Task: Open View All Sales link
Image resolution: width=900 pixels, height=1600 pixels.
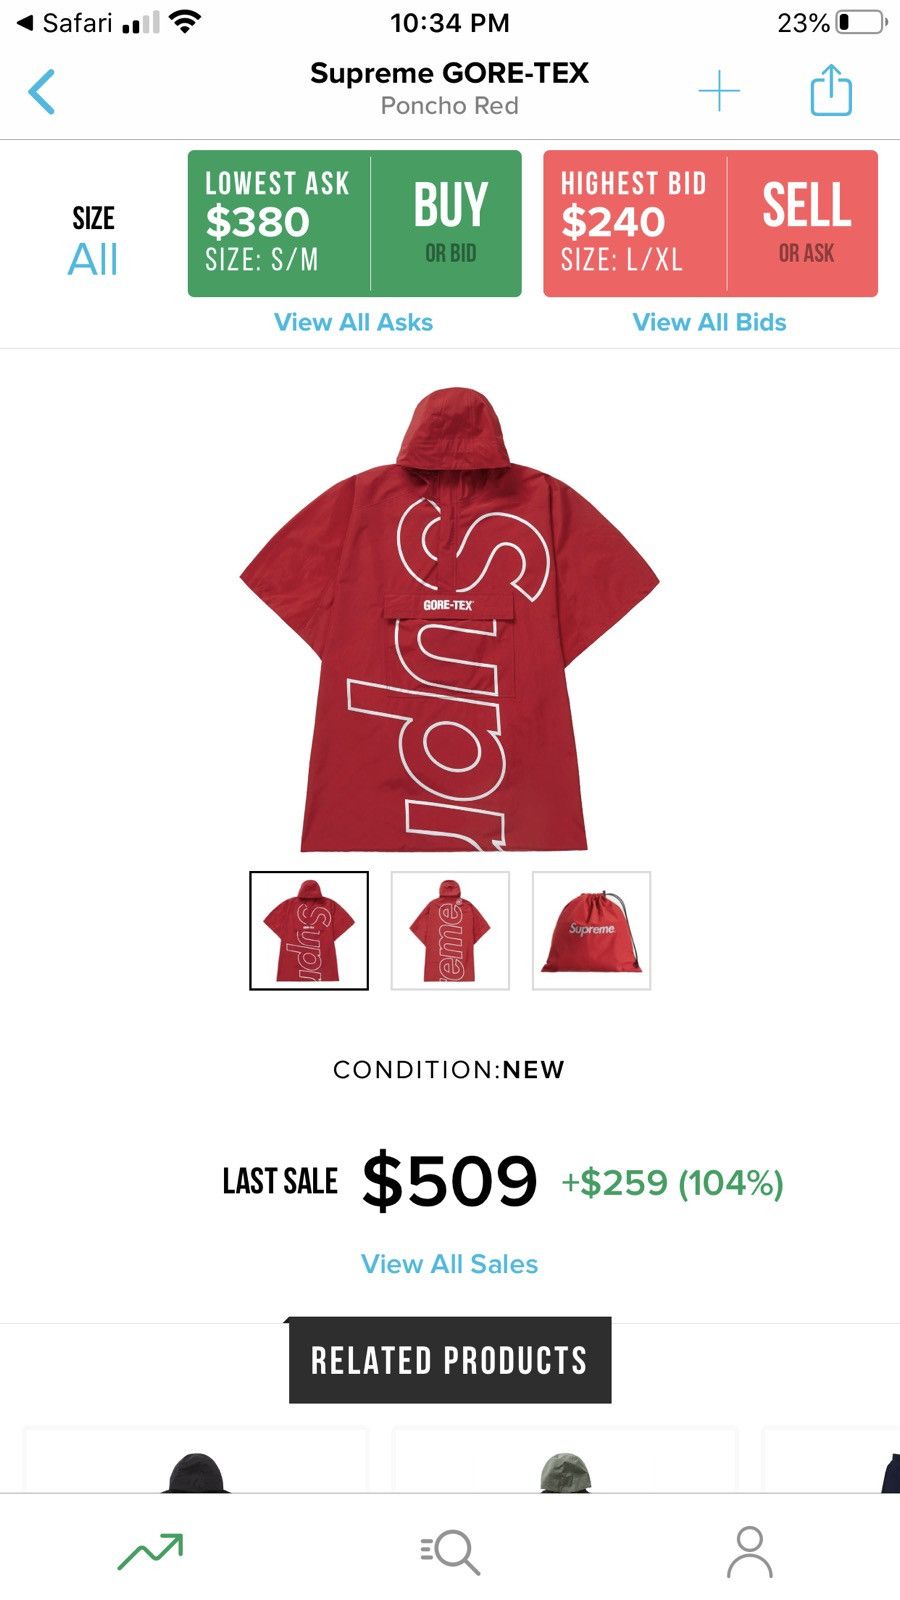Action: [x=449, y=1264]
